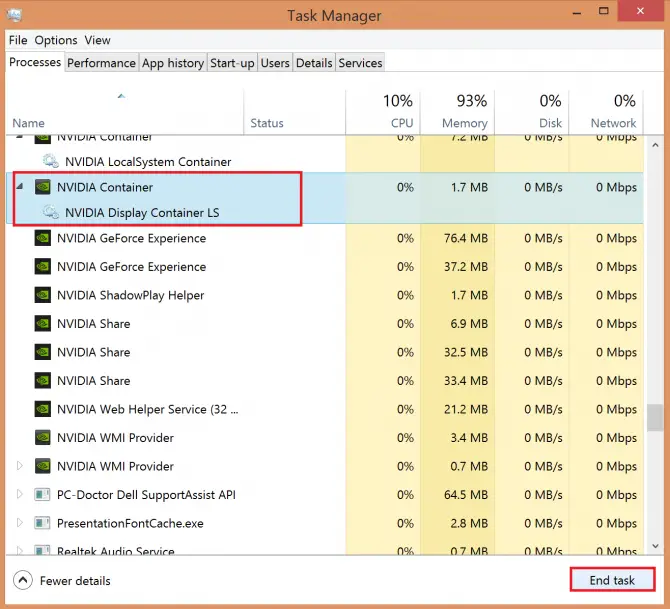Sort processes by Name column header

pyautogui.click(x=124, y=112)
